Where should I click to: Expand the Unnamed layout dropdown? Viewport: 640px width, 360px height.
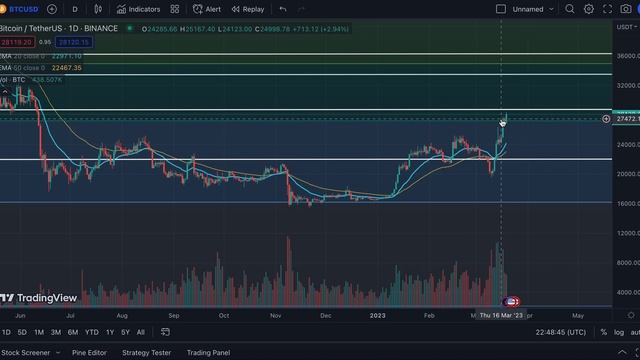[x=533, y=9]
